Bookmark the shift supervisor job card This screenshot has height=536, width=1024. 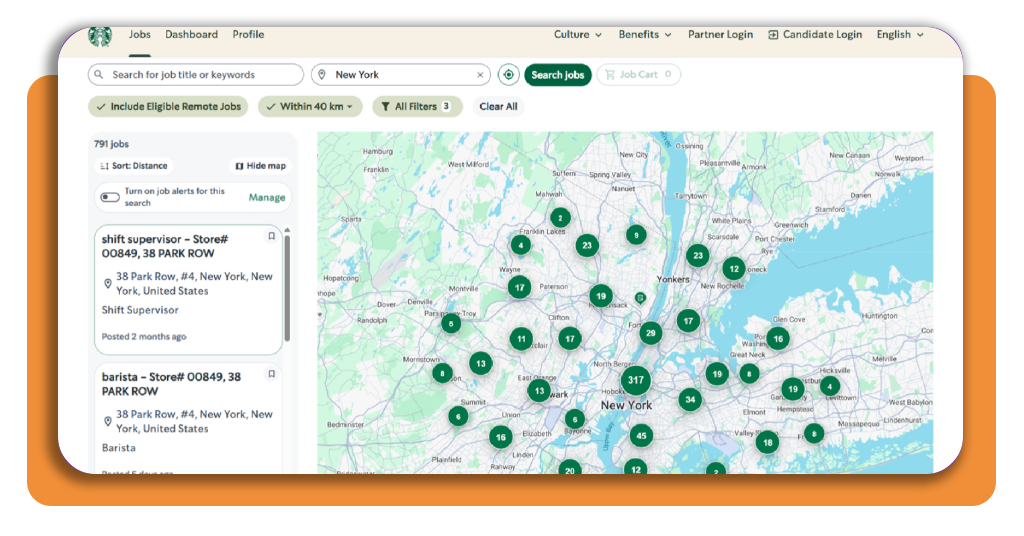tap(272, 236)
